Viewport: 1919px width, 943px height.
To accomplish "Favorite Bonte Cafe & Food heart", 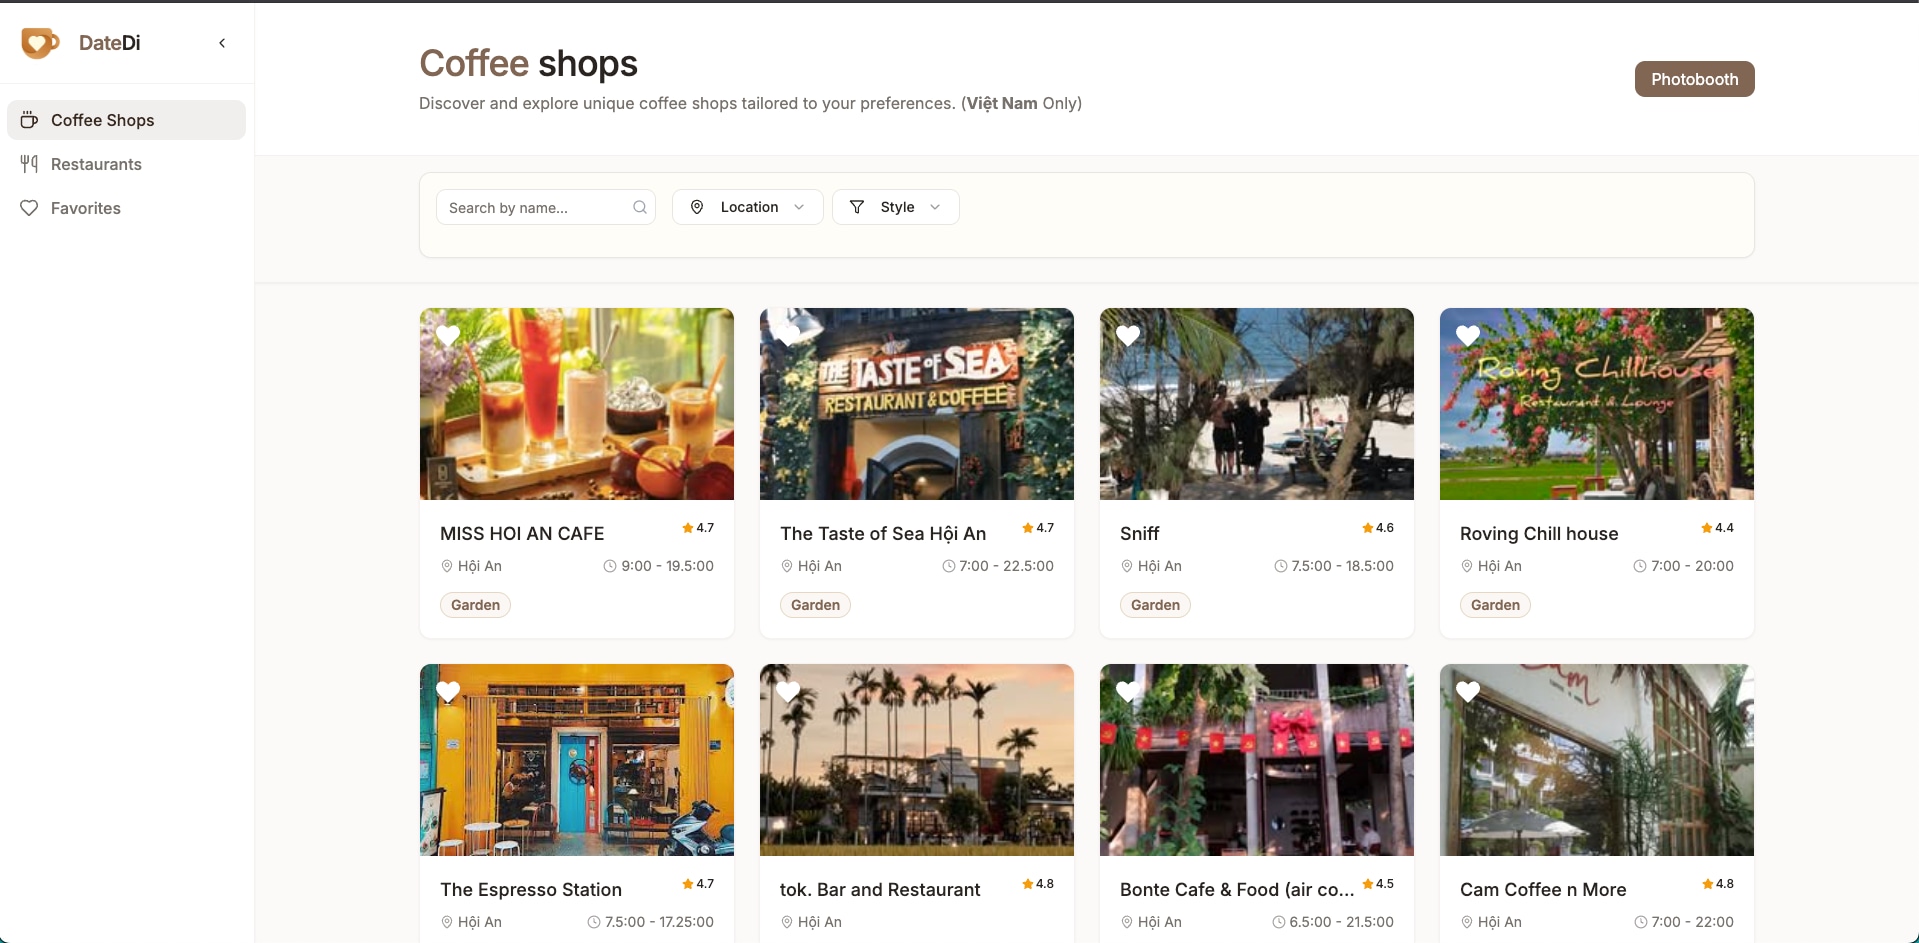I will [x=1128, y=692].
